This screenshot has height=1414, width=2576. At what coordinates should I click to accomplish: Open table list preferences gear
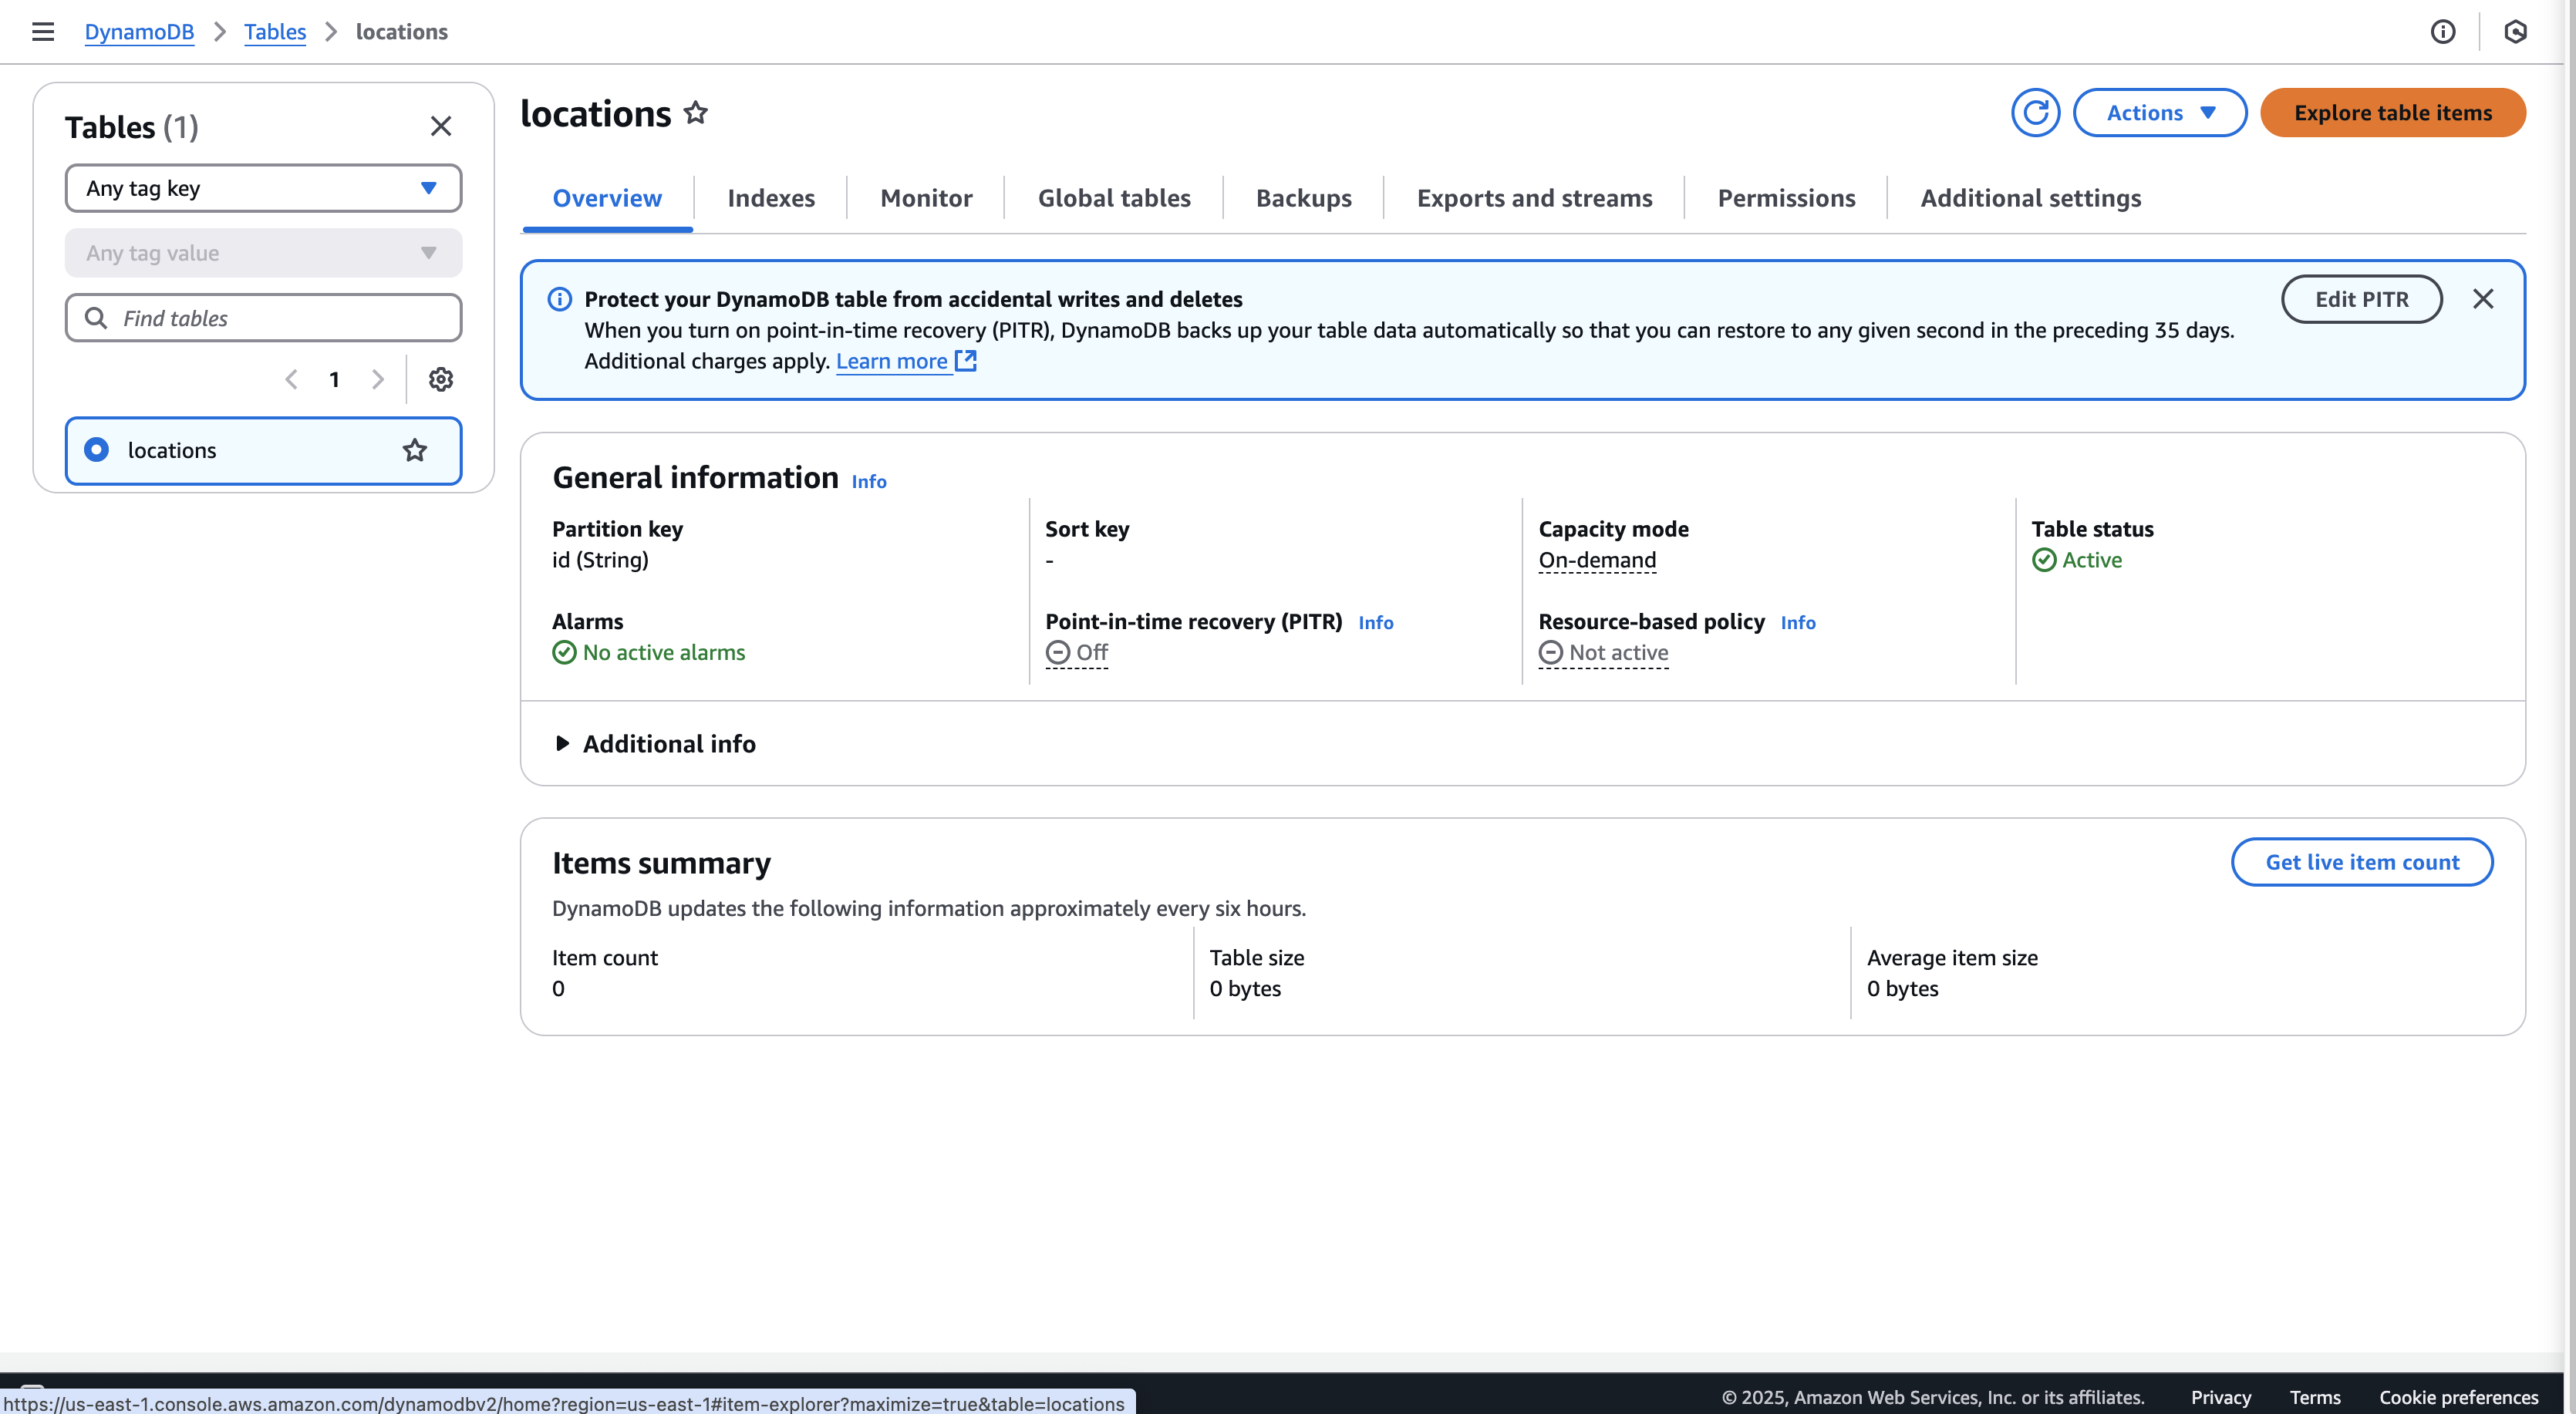441,379
